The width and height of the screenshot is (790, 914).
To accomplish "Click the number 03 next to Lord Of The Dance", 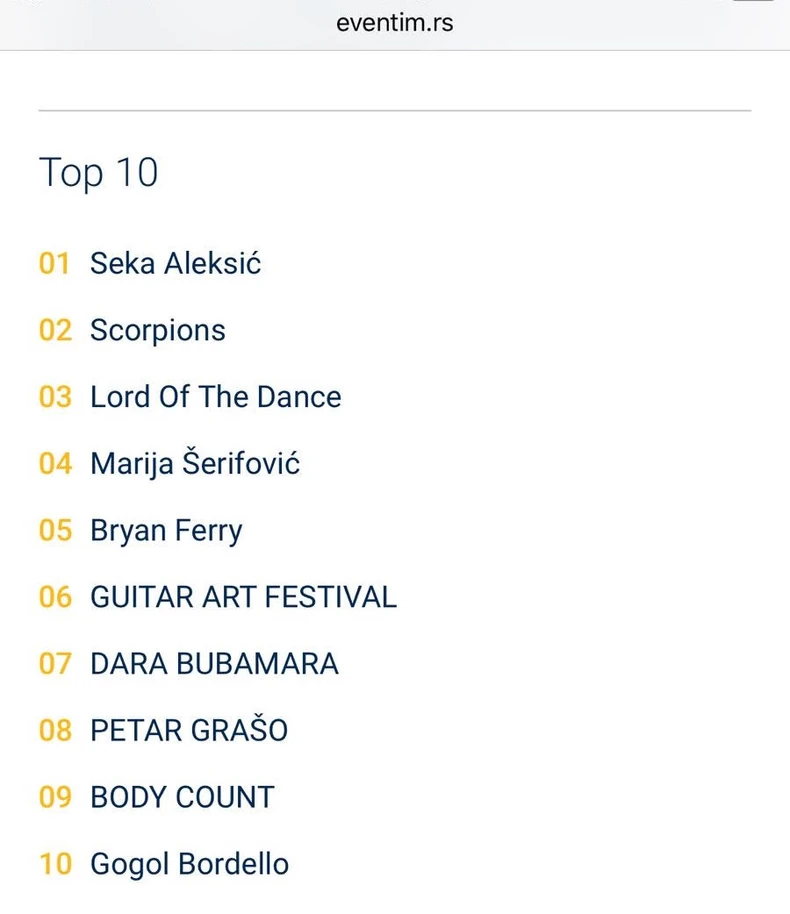I will click(53, 396).
